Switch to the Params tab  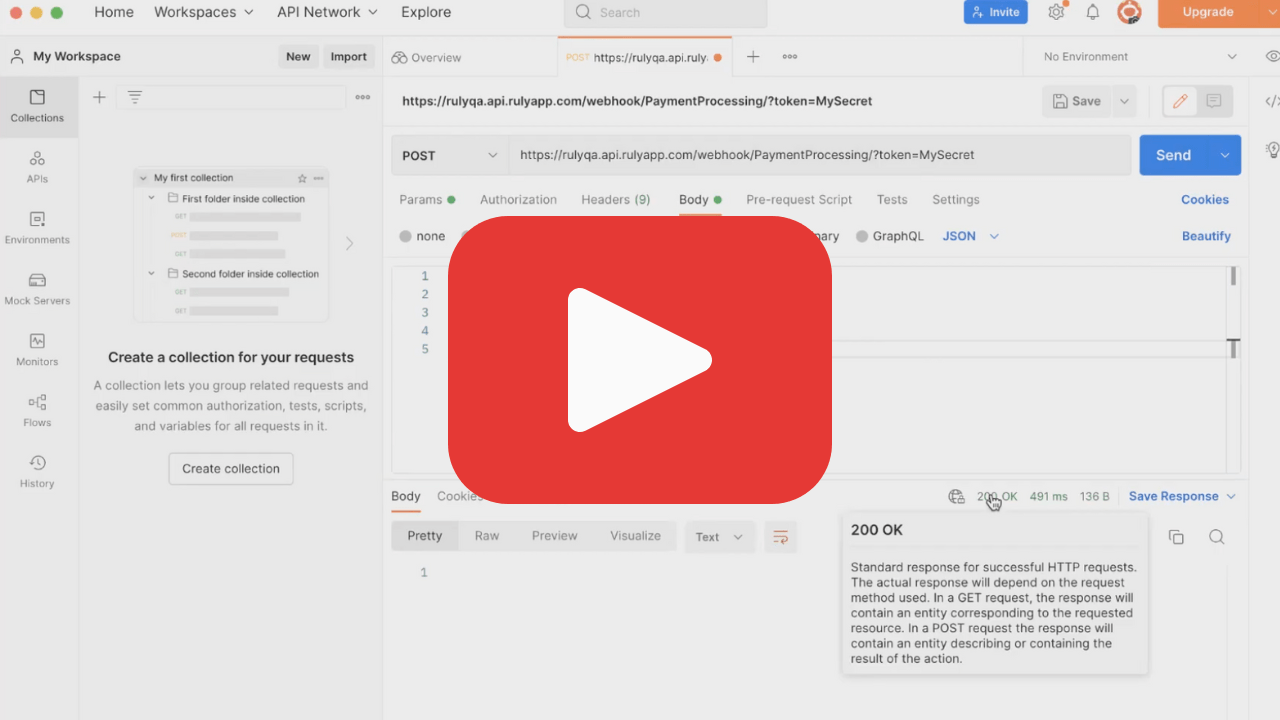(x=427, y=199)
